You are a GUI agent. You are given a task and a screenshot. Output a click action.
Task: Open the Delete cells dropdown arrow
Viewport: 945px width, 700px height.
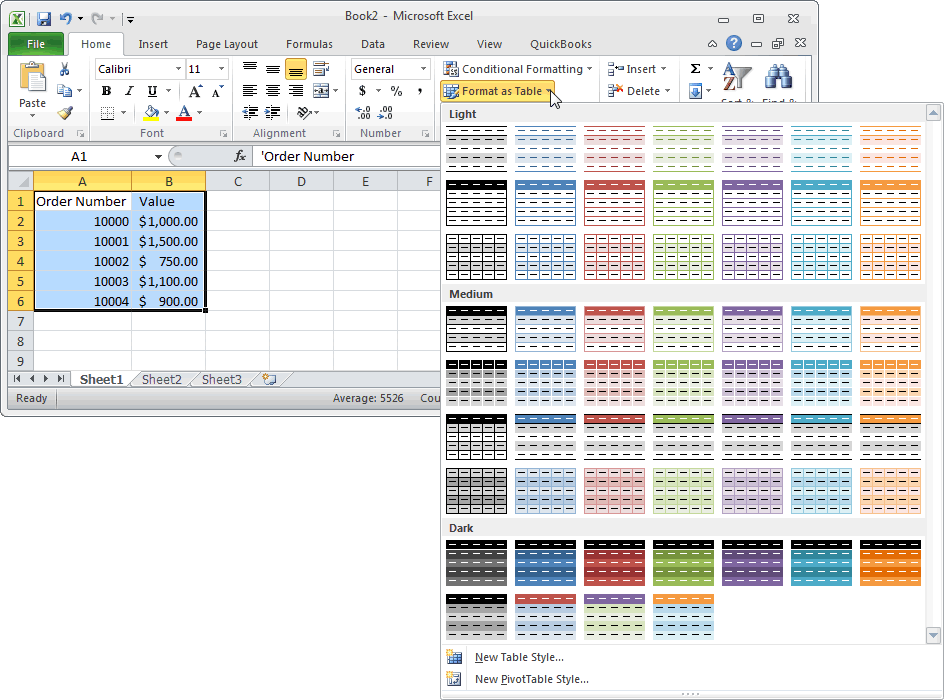click(x=667, y=91)
